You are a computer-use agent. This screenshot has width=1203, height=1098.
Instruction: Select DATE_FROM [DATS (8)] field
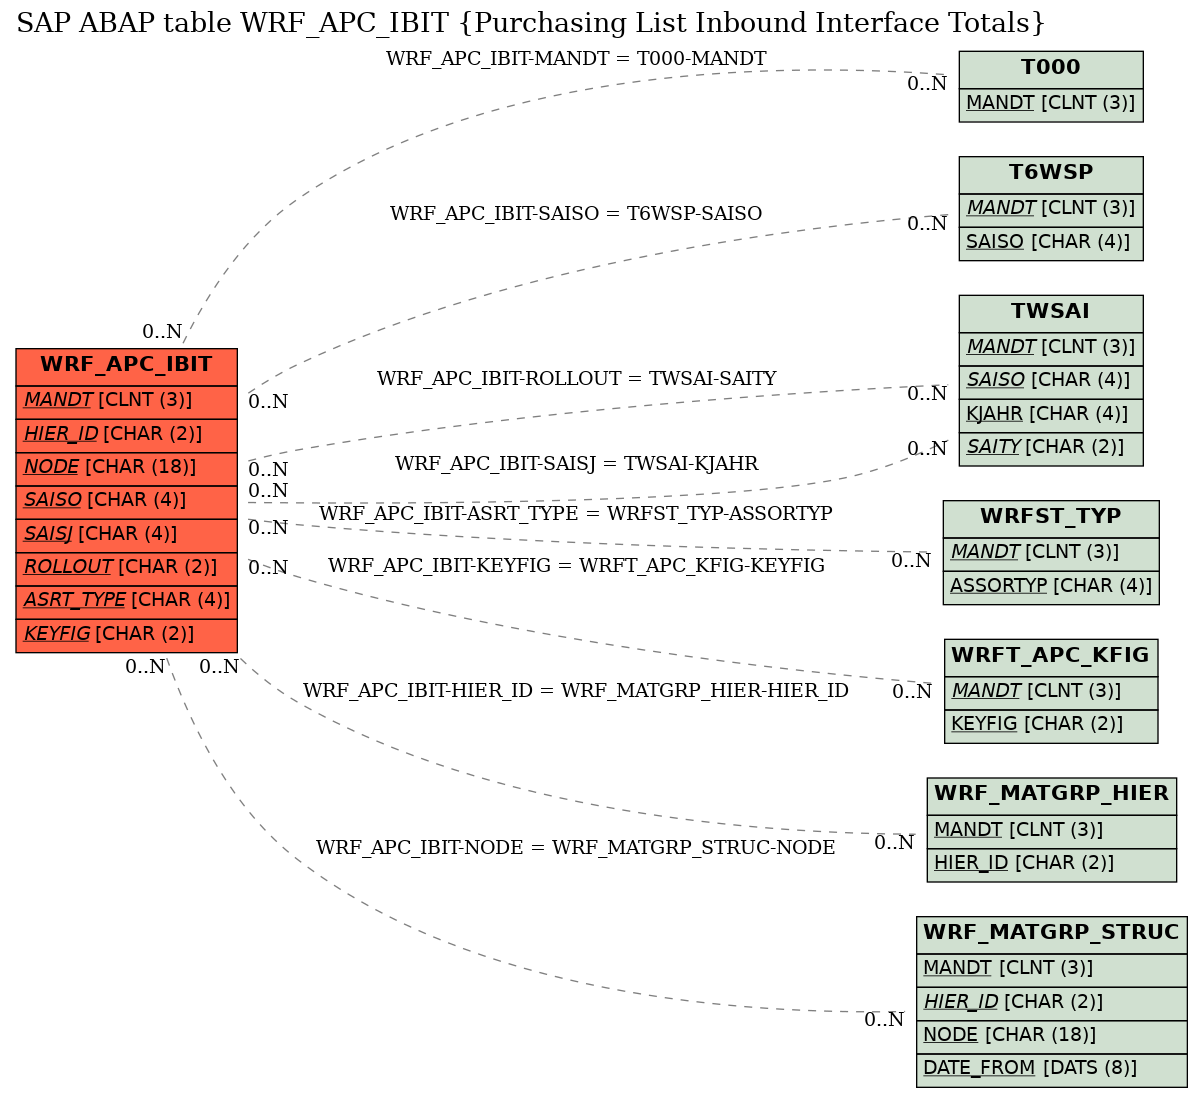[x=1052, y=1068]
